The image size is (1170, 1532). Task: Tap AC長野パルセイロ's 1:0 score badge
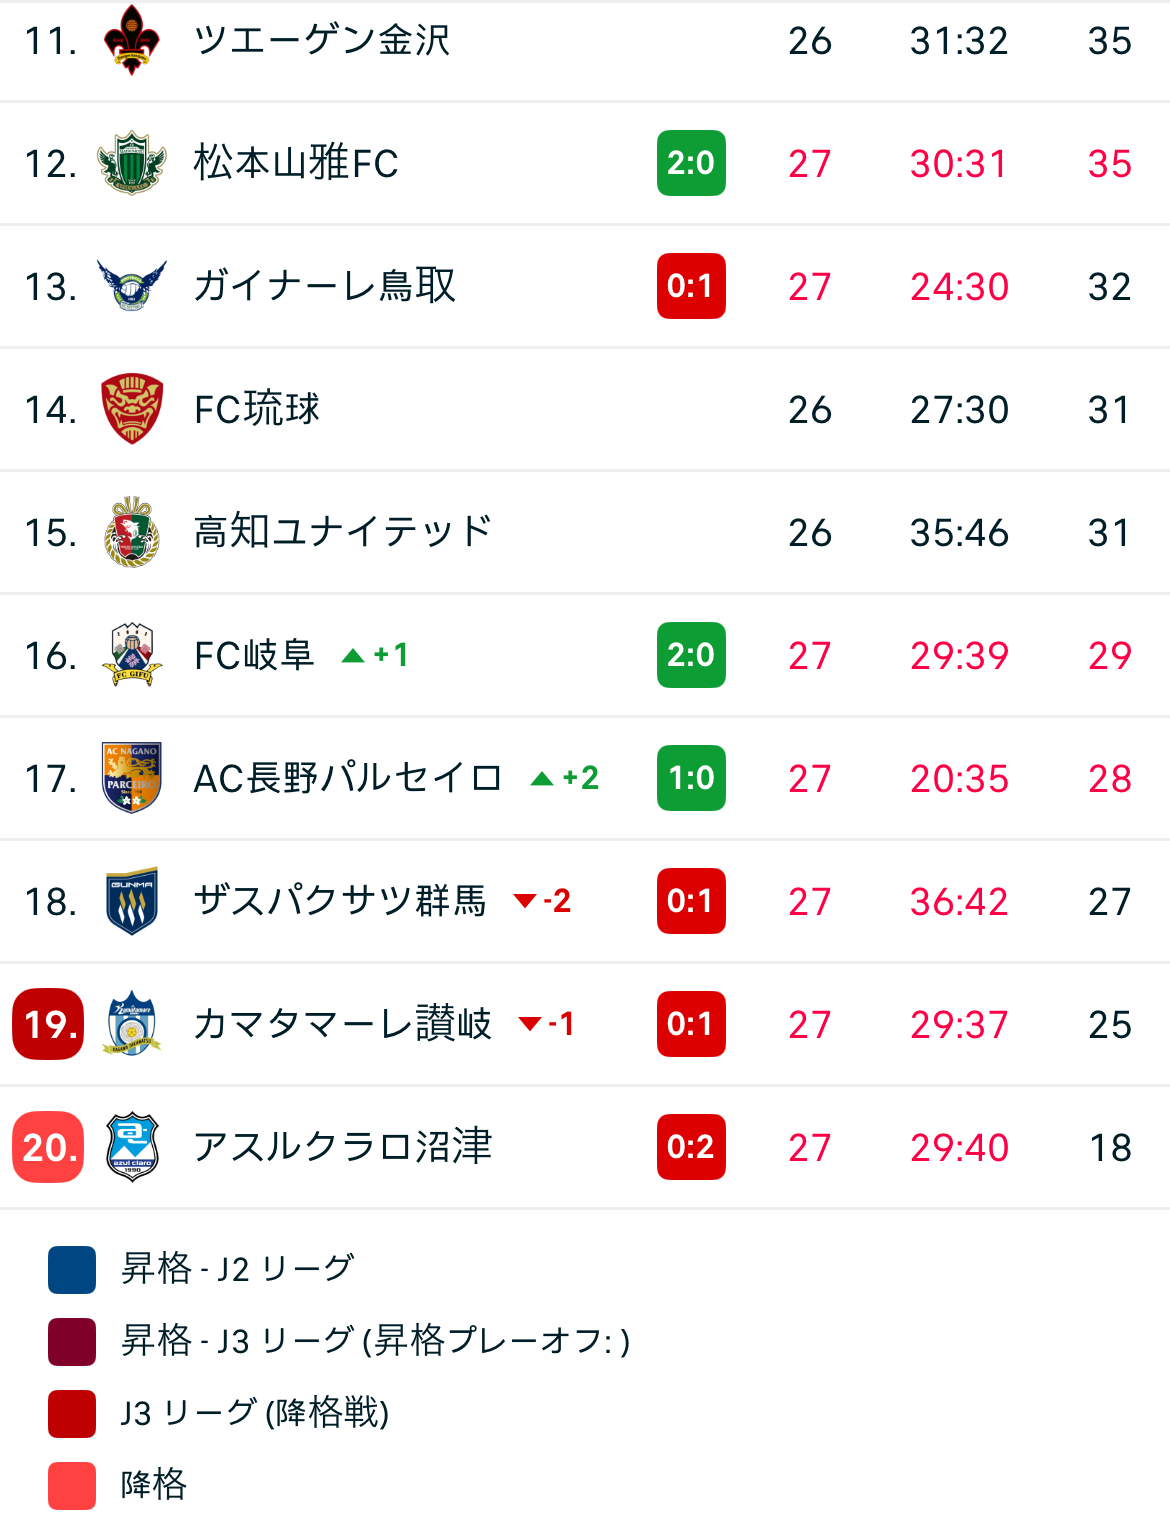point(691,778)
